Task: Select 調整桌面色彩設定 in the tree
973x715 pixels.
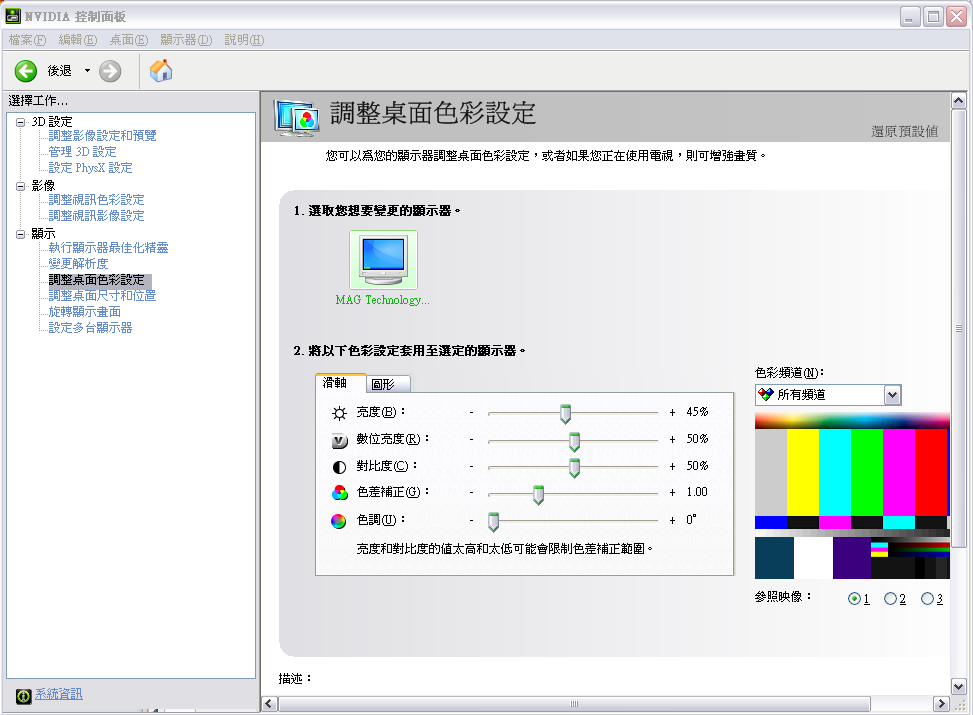Action: point(96,280)
